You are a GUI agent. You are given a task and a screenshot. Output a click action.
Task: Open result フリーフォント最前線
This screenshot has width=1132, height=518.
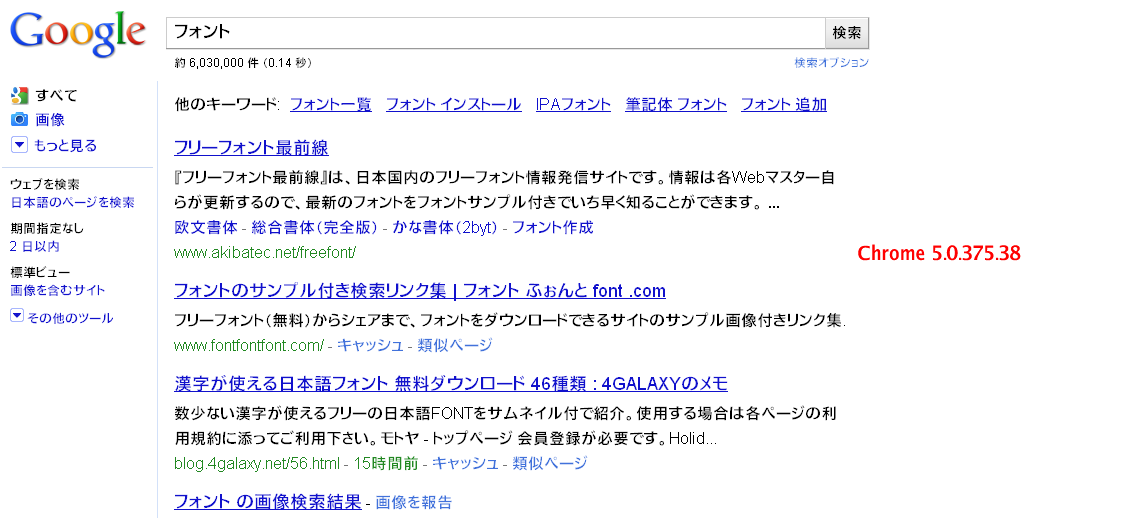(x=251, y=149)
